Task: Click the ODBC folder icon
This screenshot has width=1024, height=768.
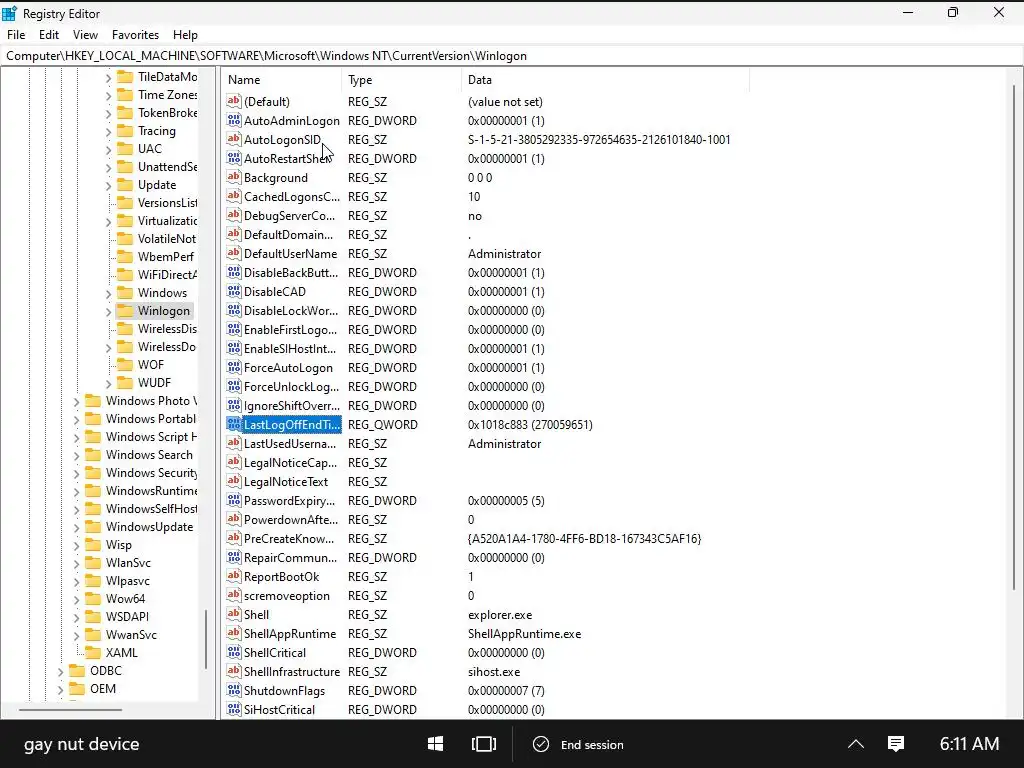Action: [x=77, y=670]
